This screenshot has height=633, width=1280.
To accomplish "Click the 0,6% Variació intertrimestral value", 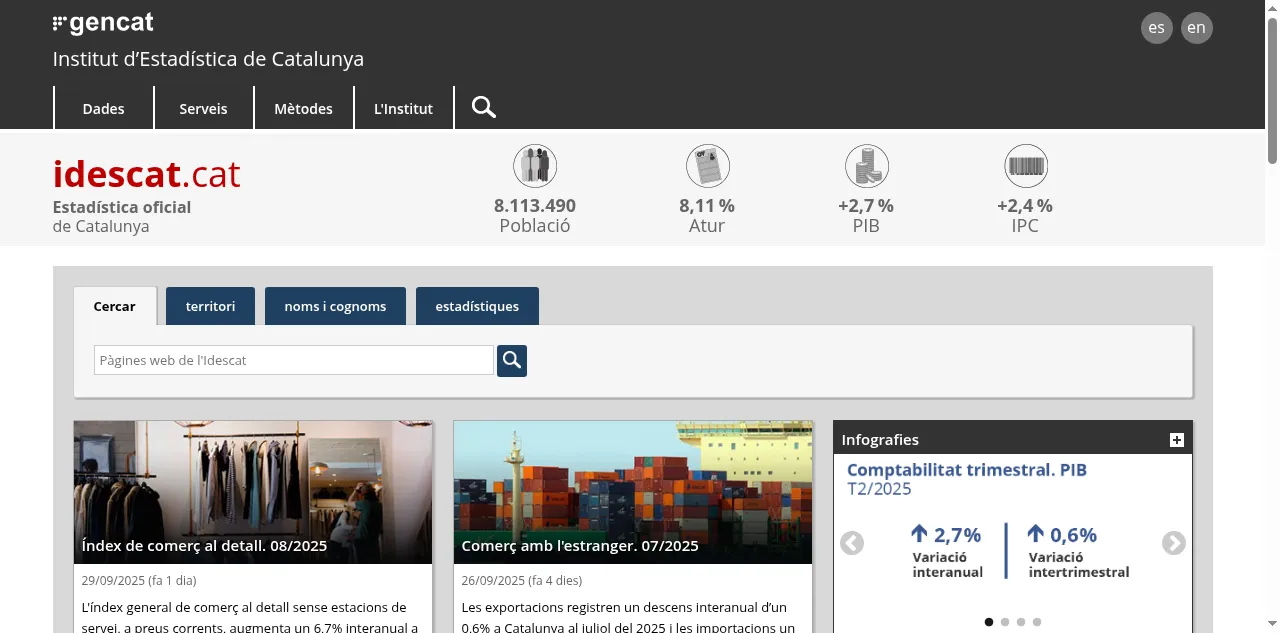I will 1062,535.
